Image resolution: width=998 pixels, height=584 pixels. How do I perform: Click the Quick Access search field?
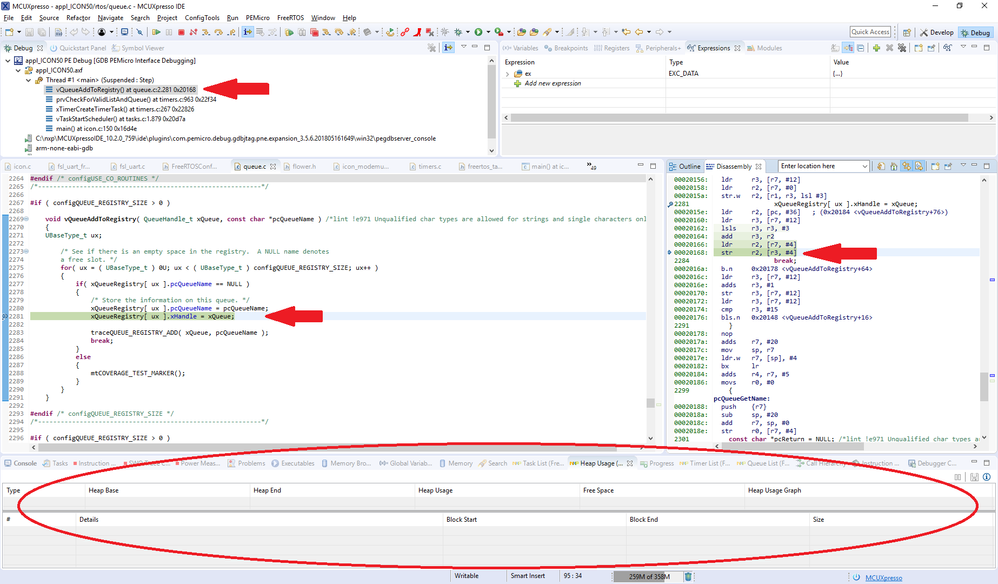point(871,32)
